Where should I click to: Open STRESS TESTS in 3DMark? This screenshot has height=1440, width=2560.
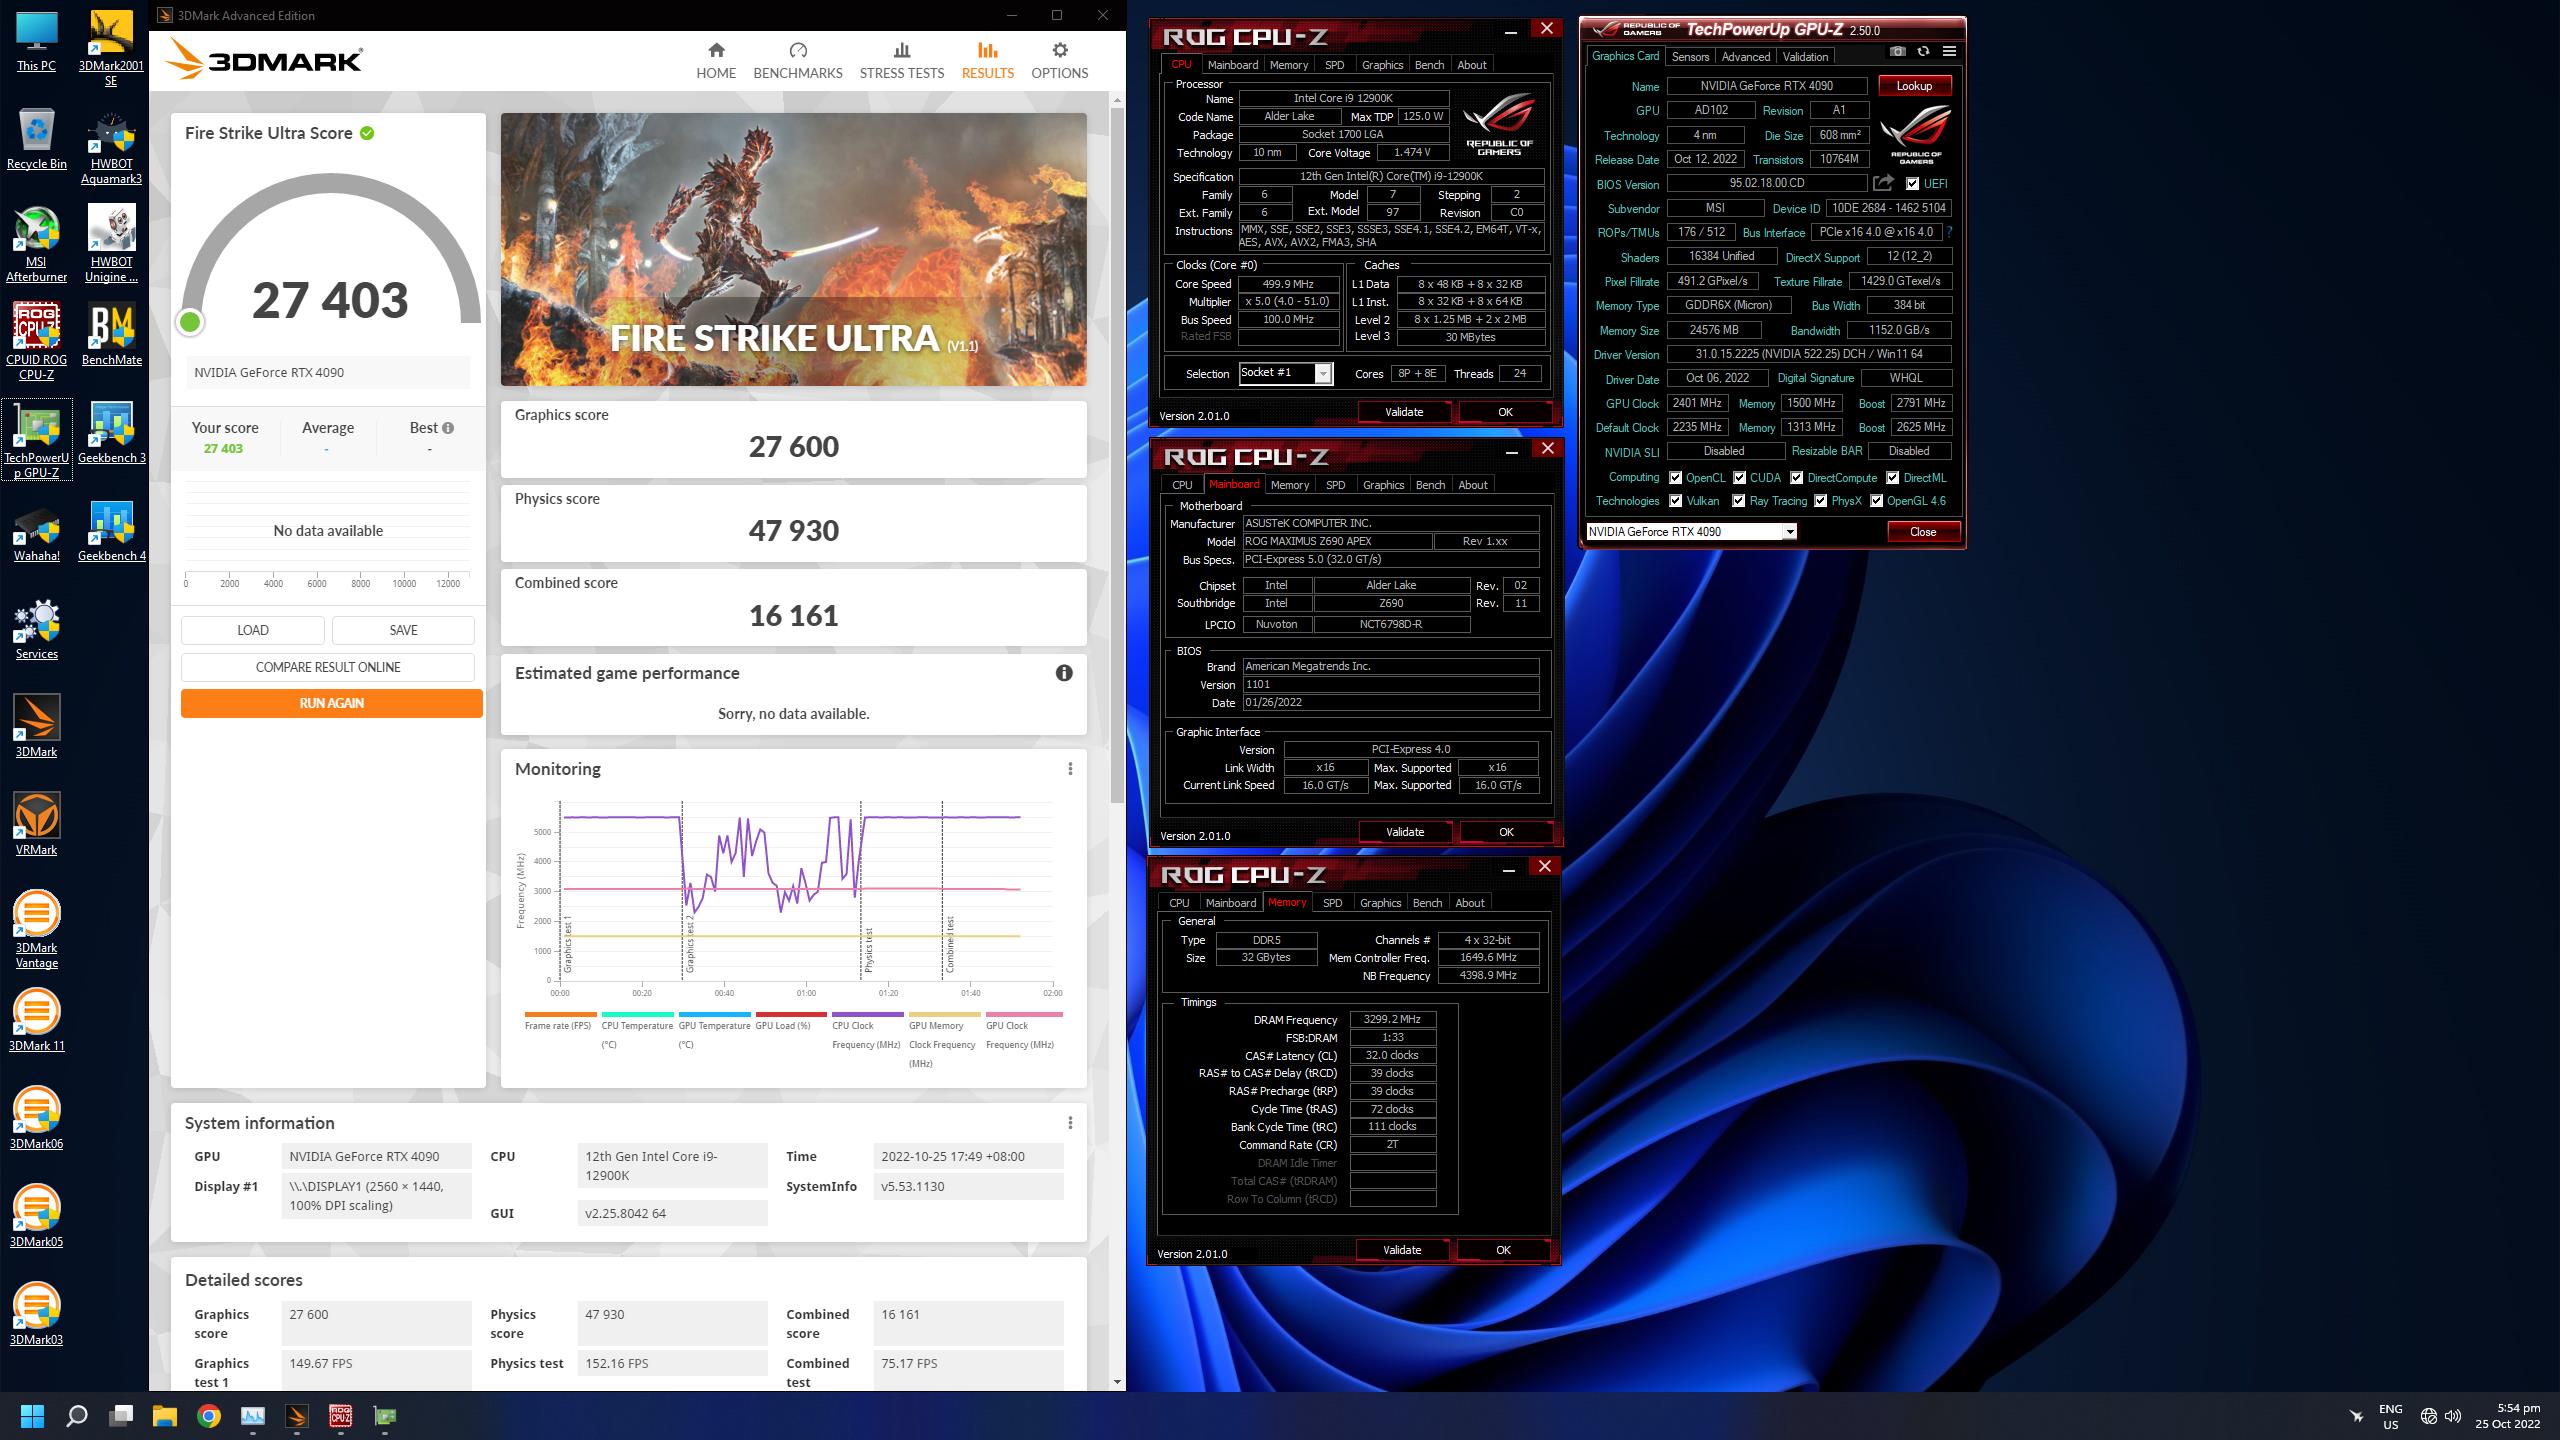[902, 61]
